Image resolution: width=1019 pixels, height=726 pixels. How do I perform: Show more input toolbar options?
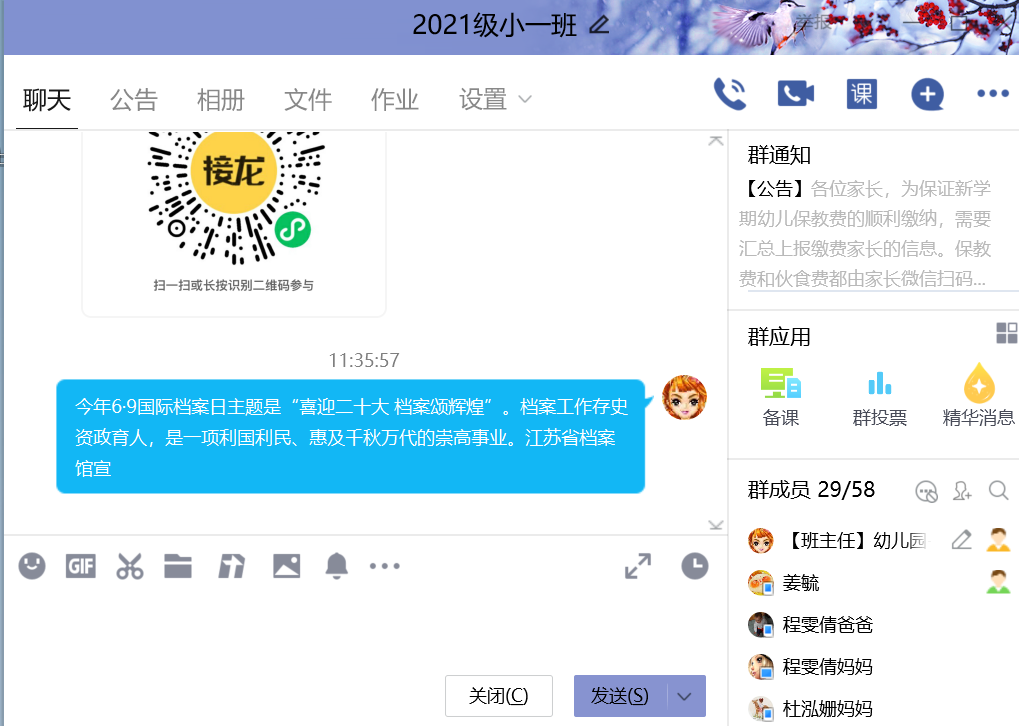[x=385, y=566]
